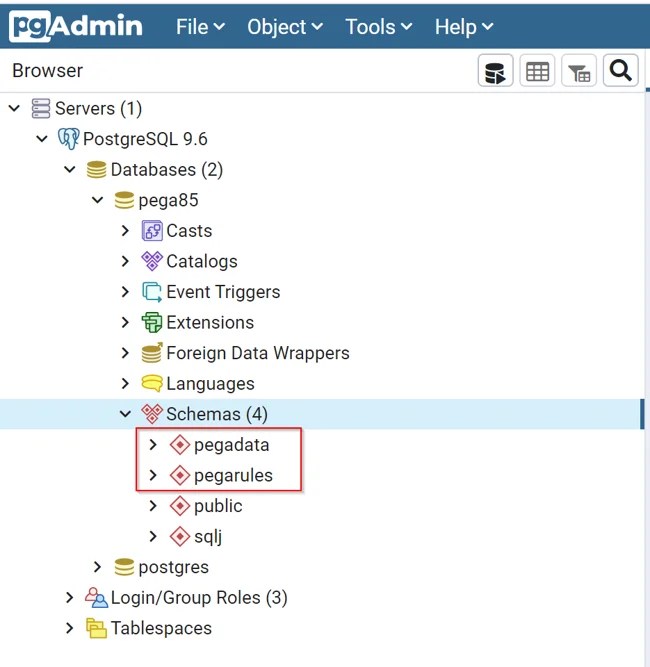Click the pega85 database icon
Screen dimensions: 650x667
point(124,200)
